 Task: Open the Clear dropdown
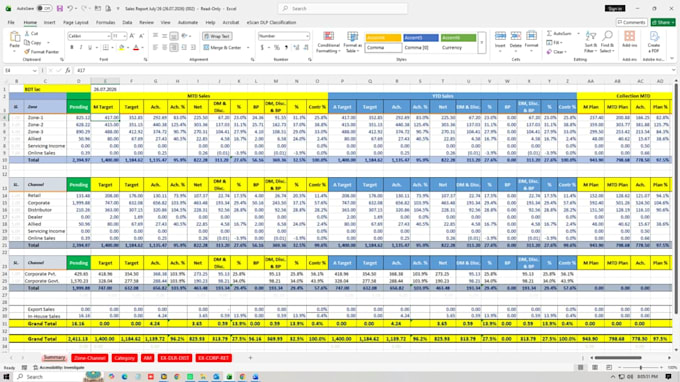point(556,52)
